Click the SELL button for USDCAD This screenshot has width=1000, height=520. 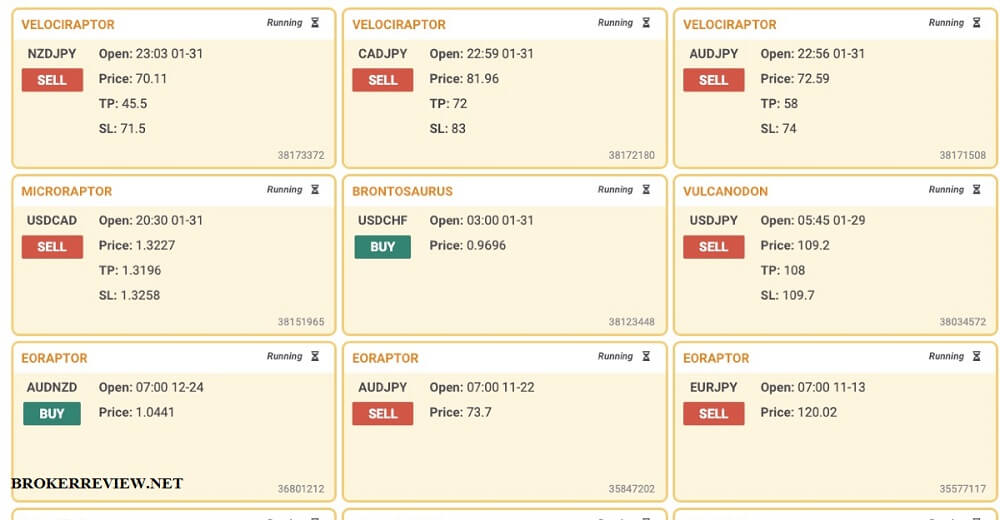(52, 247)
